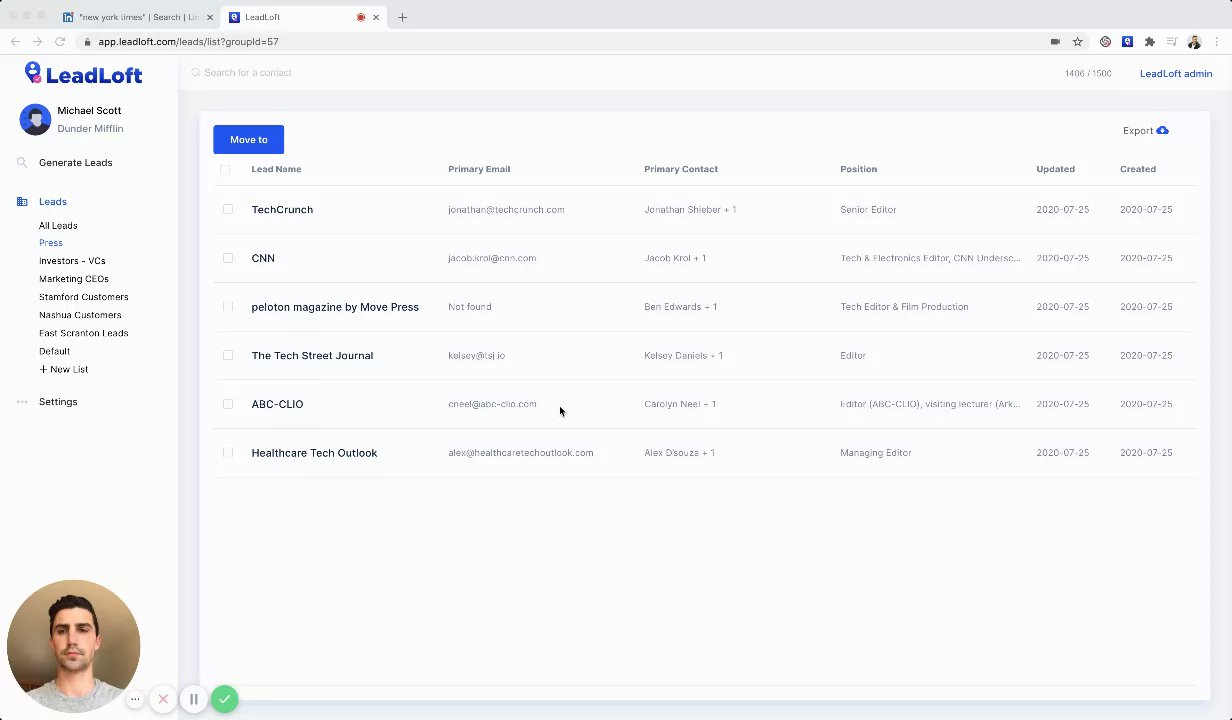Click the recorder more options dots button
1232x720 pixels.
coord(135,699)
